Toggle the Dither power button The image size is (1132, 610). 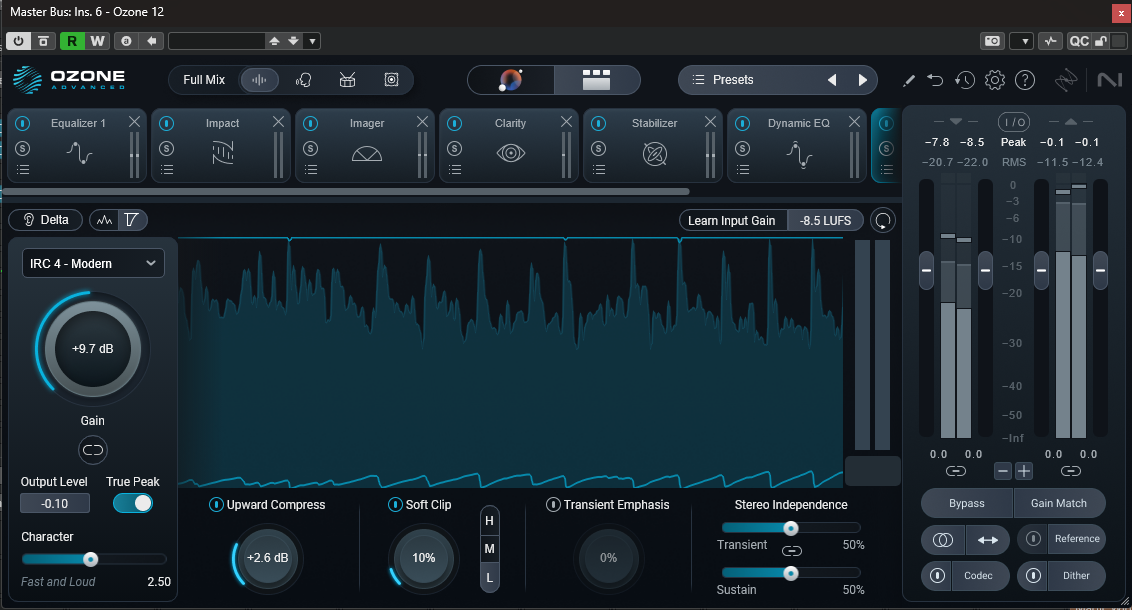click(1033, 575)
